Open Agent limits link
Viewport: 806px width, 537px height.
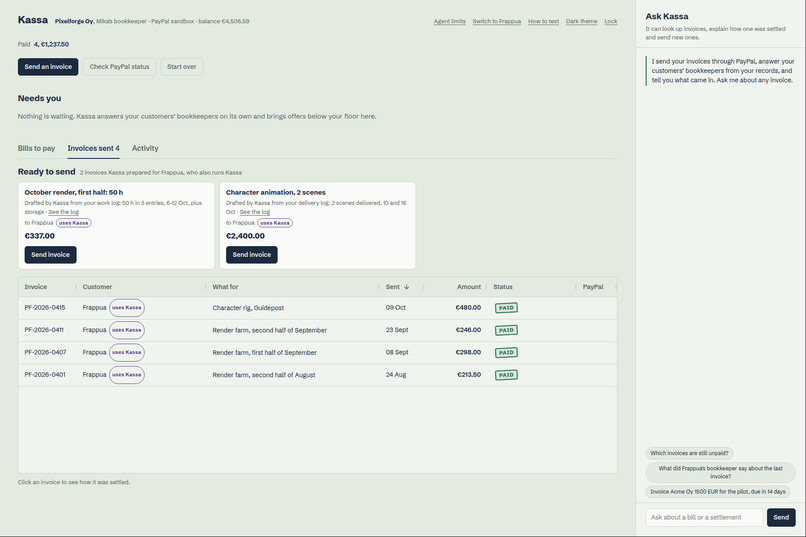pos(449,22)
